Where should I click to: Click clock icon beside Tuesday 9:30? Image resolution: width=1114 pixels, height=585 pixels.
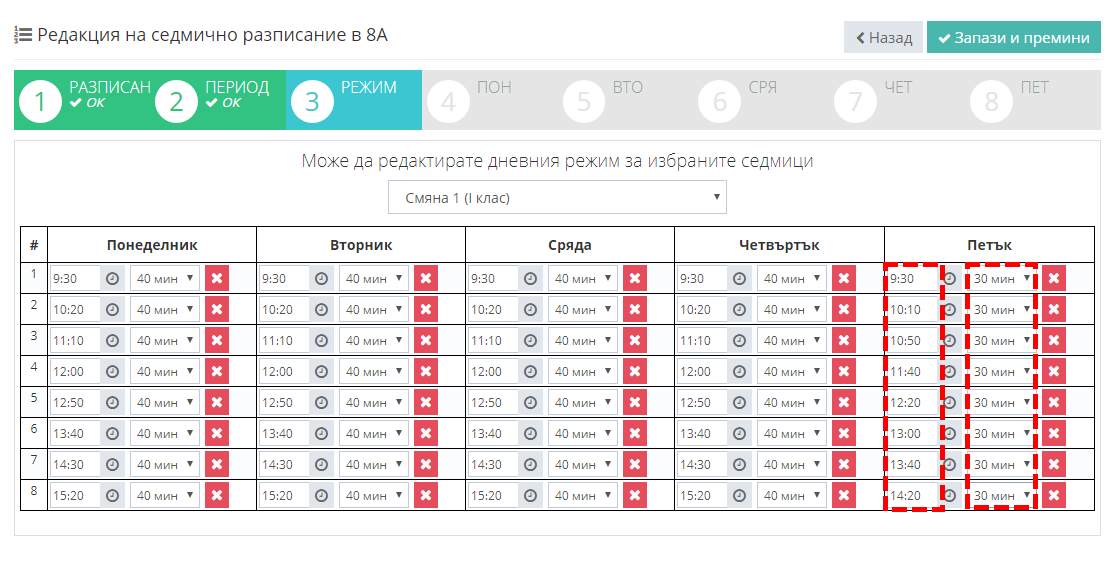click(x=322, y=279)
